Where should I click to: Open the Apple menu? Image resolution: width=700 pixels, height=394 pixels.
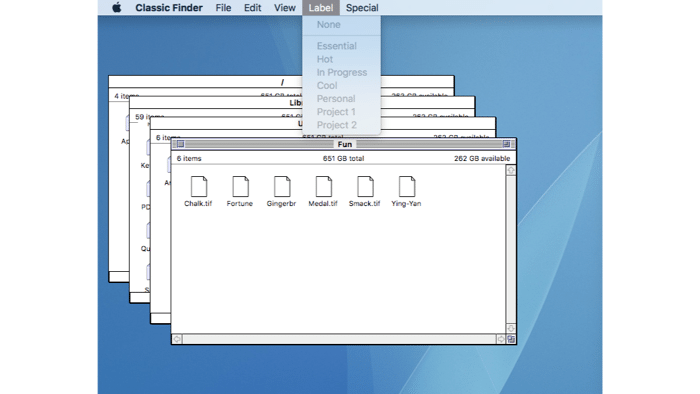[117, 8]
